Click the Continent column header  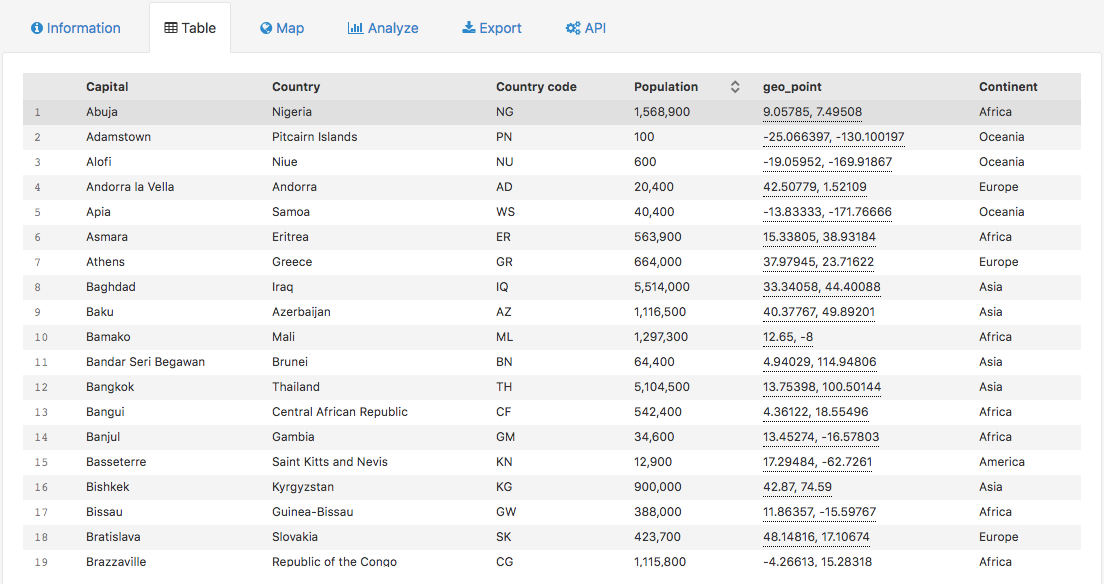coord(1008,87)
